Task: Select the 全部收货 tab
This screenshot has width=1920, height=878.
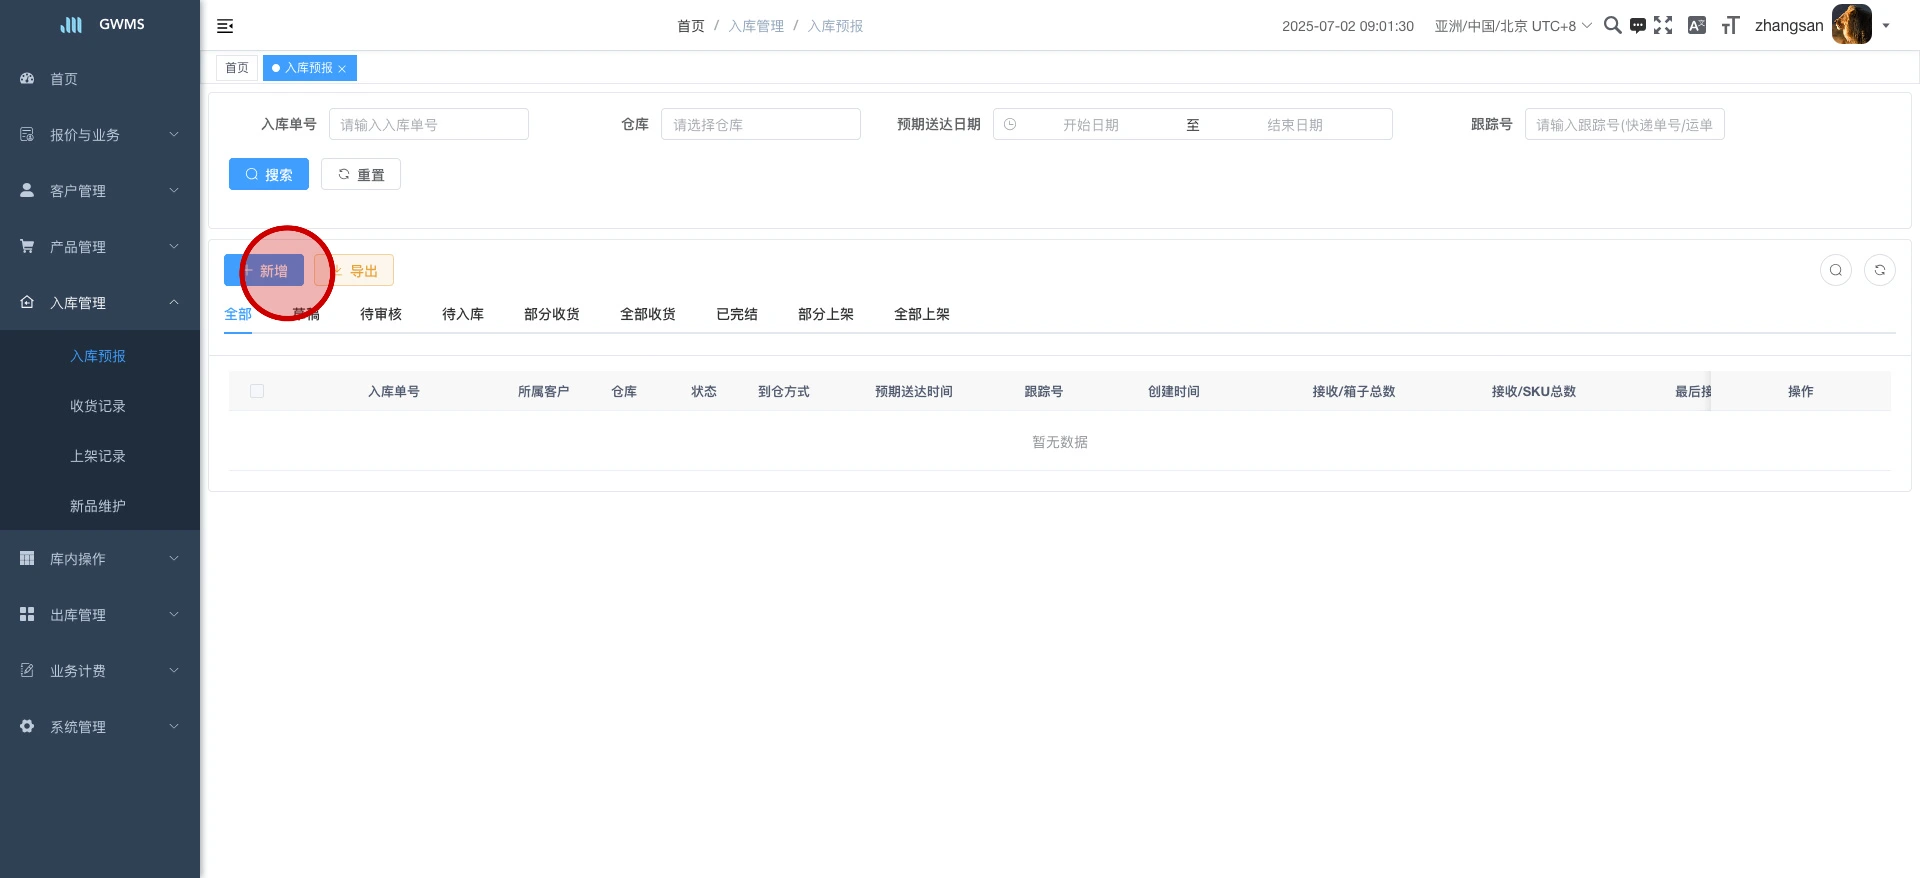Action: coord(648,314)
